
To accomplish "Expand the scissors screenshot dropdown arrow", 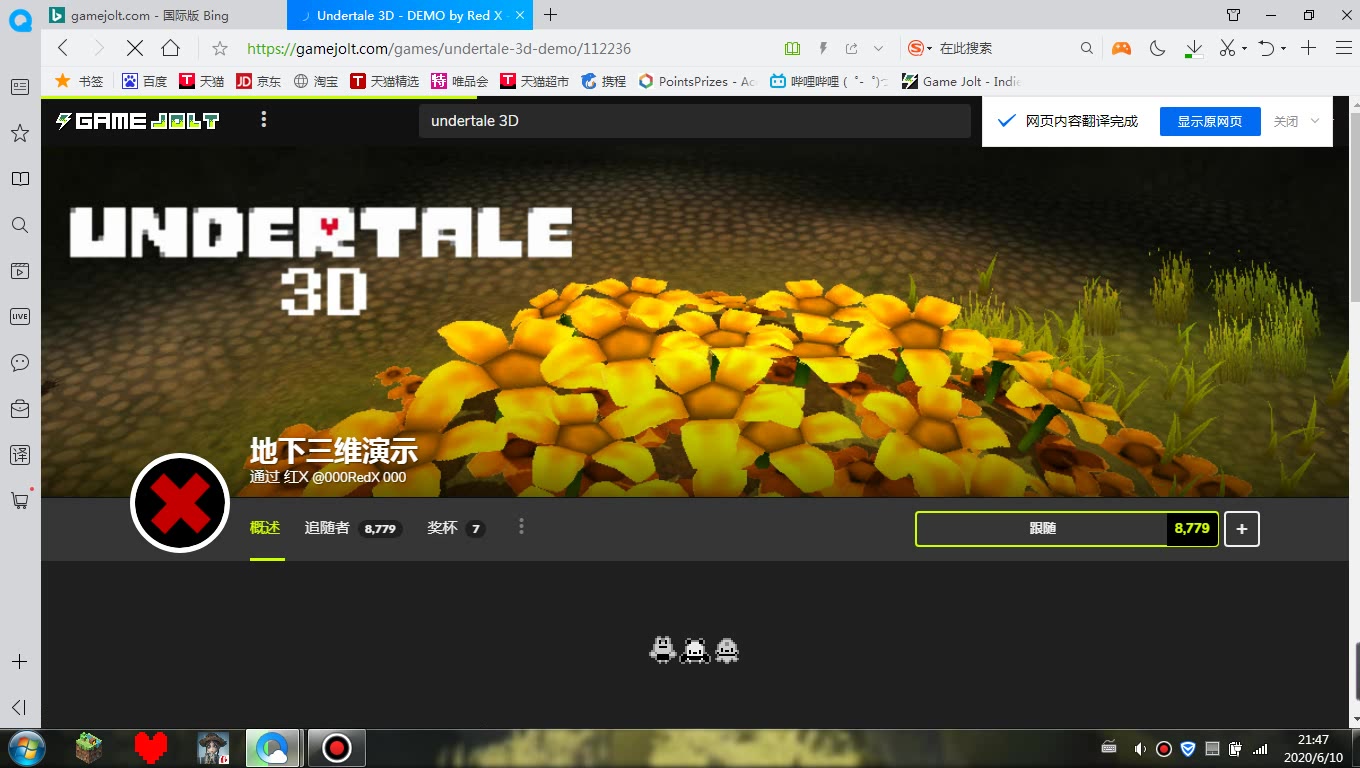I will pos(1244,48).
